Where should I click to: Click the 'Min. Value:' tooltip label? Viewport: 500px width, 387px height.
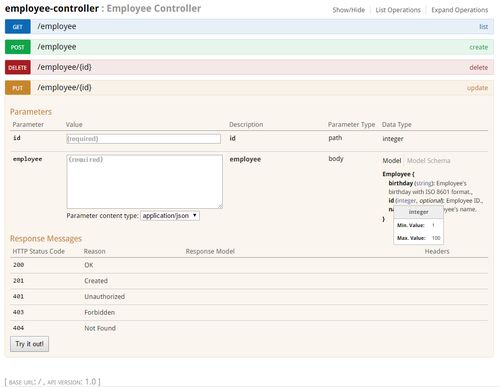tap(411, 225)
